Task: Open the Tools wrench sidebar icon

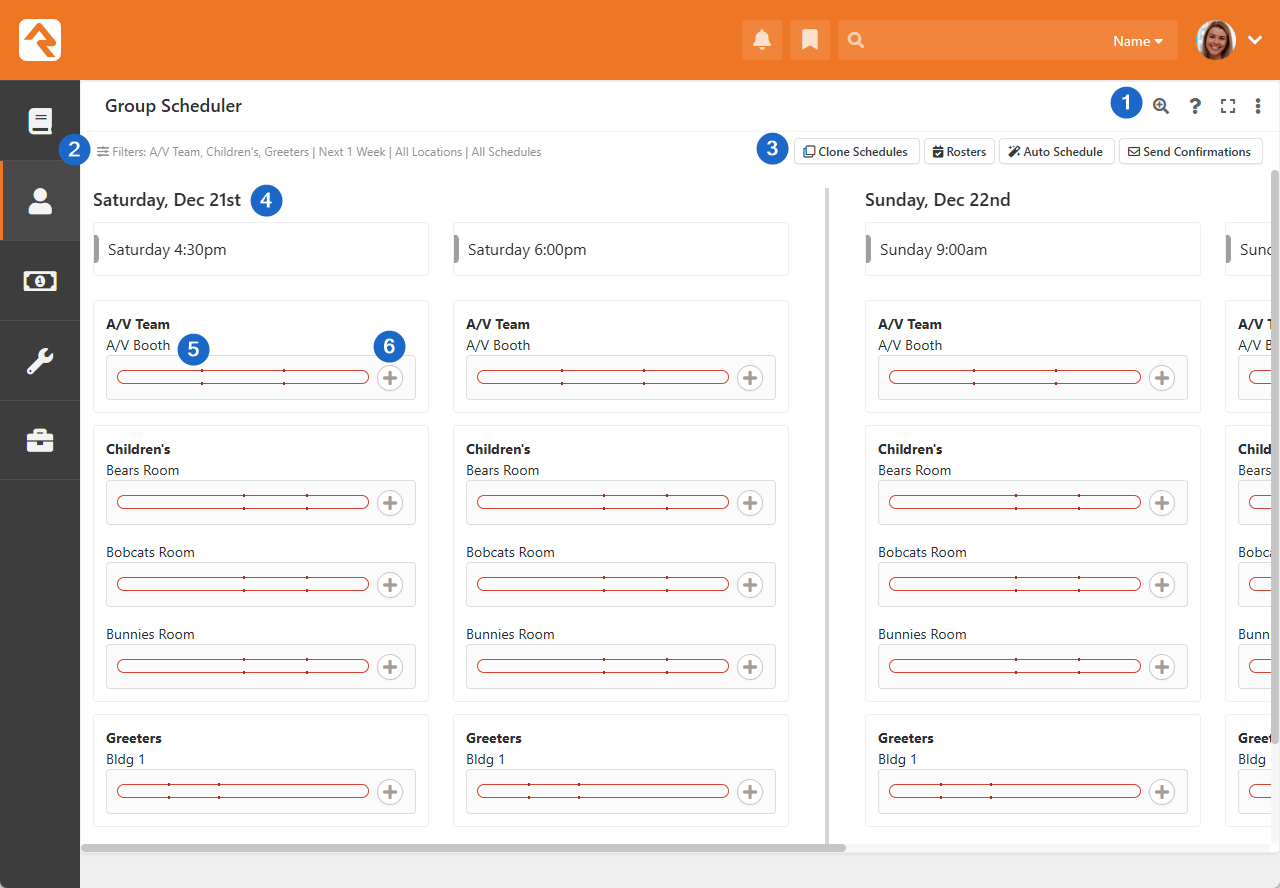Action: click(40, 361)
